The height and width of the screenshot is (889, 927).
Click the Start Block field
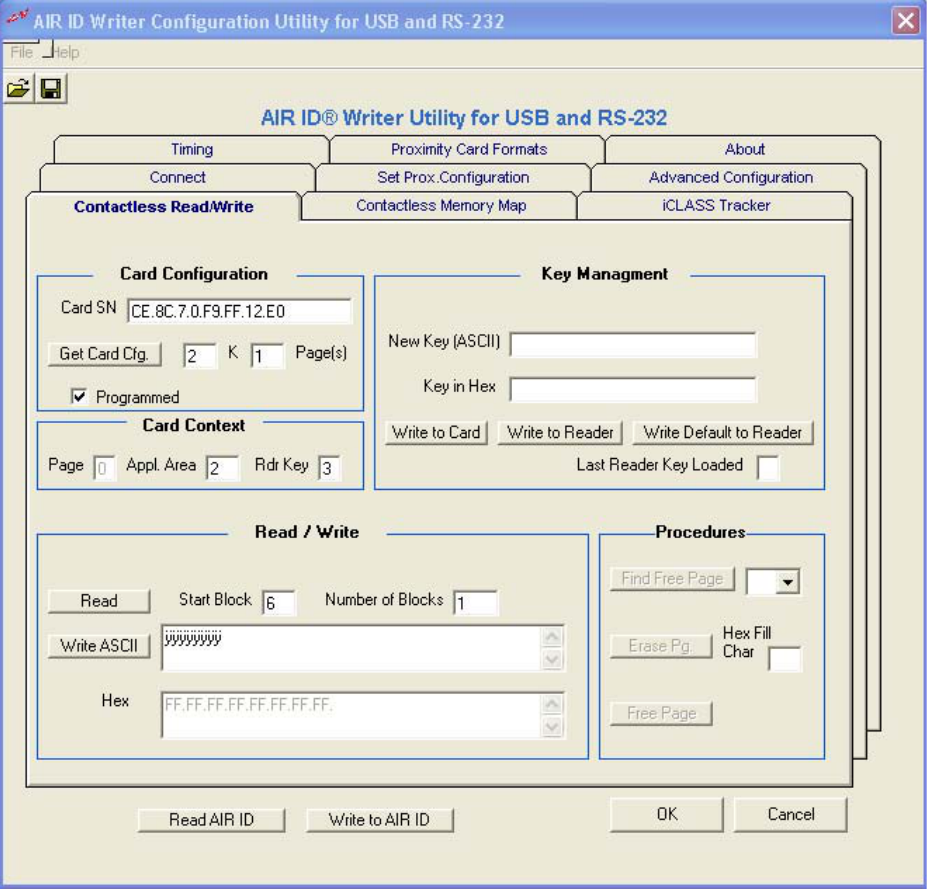pyautogui.click(x=278, y=602)
